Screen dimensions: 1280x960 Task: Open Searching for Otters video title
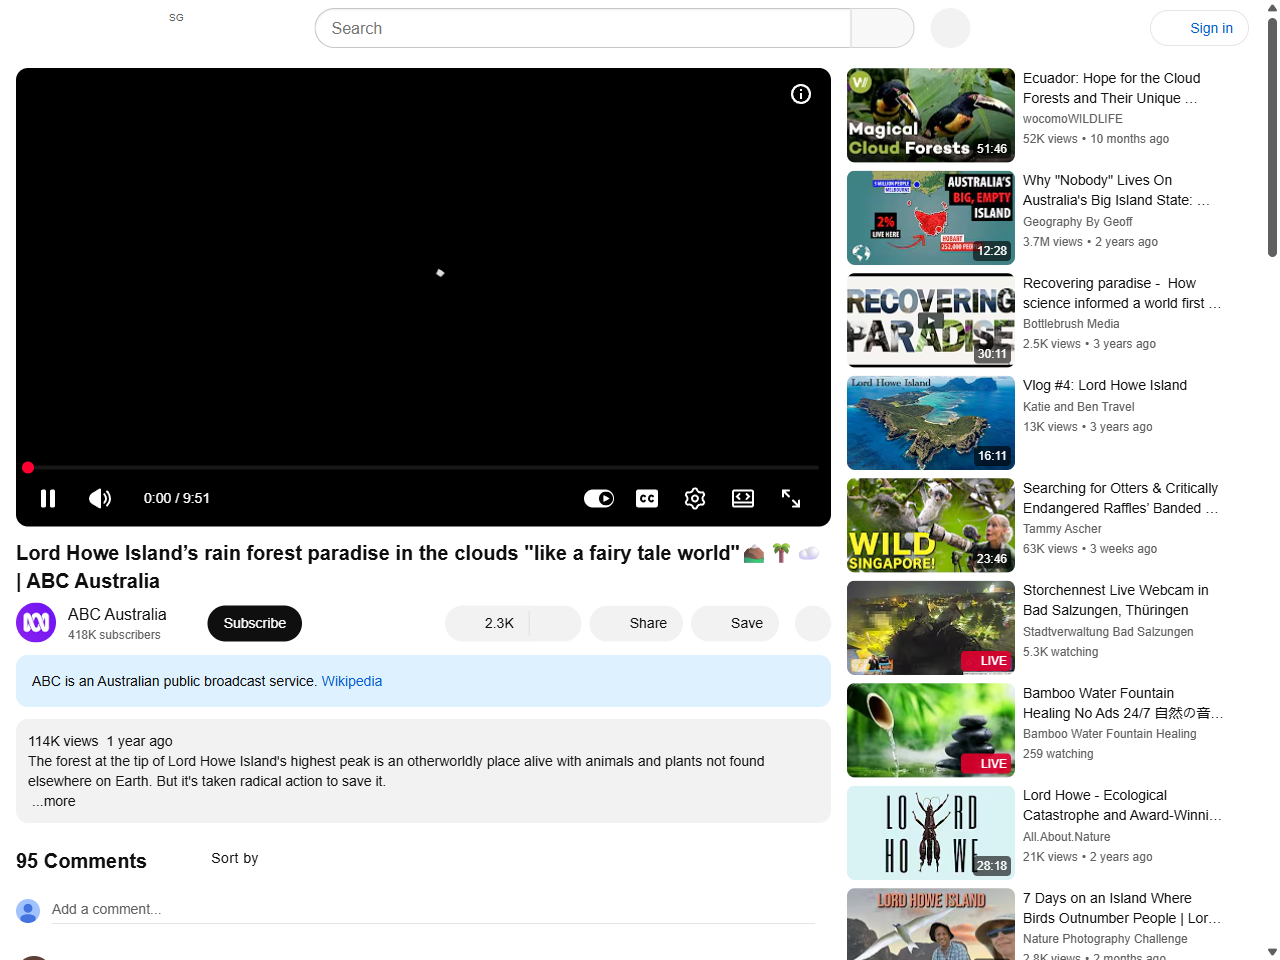[1121, 498]
